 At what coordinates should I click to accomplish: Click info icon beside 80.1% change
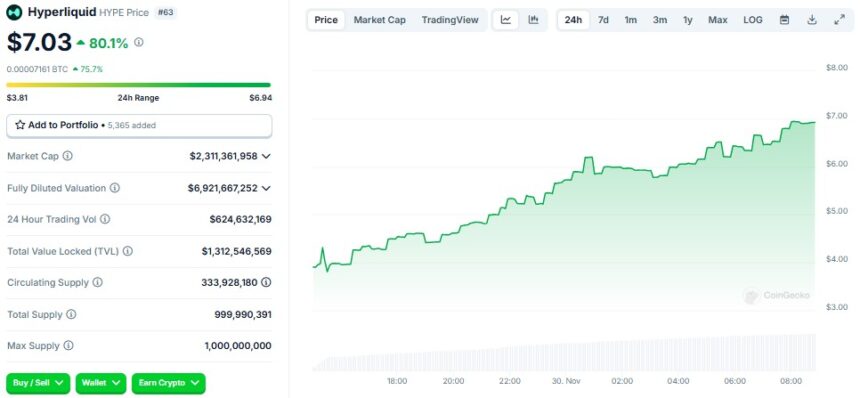(x=139, y=42)
